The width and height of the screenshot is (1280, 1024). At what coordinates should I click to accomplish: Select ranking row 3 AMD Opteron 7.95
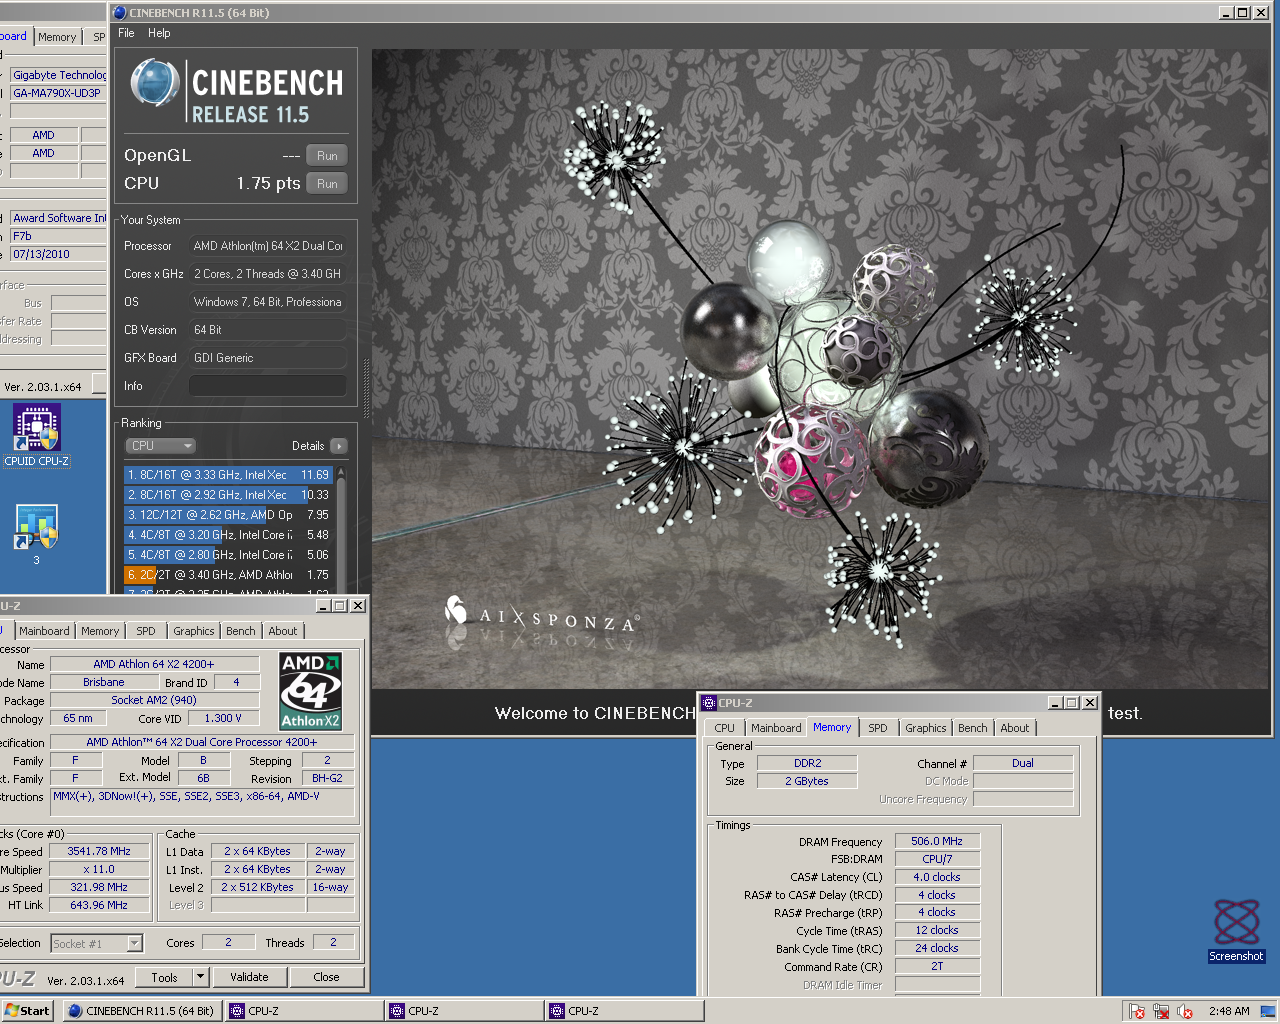pos(228,515)
